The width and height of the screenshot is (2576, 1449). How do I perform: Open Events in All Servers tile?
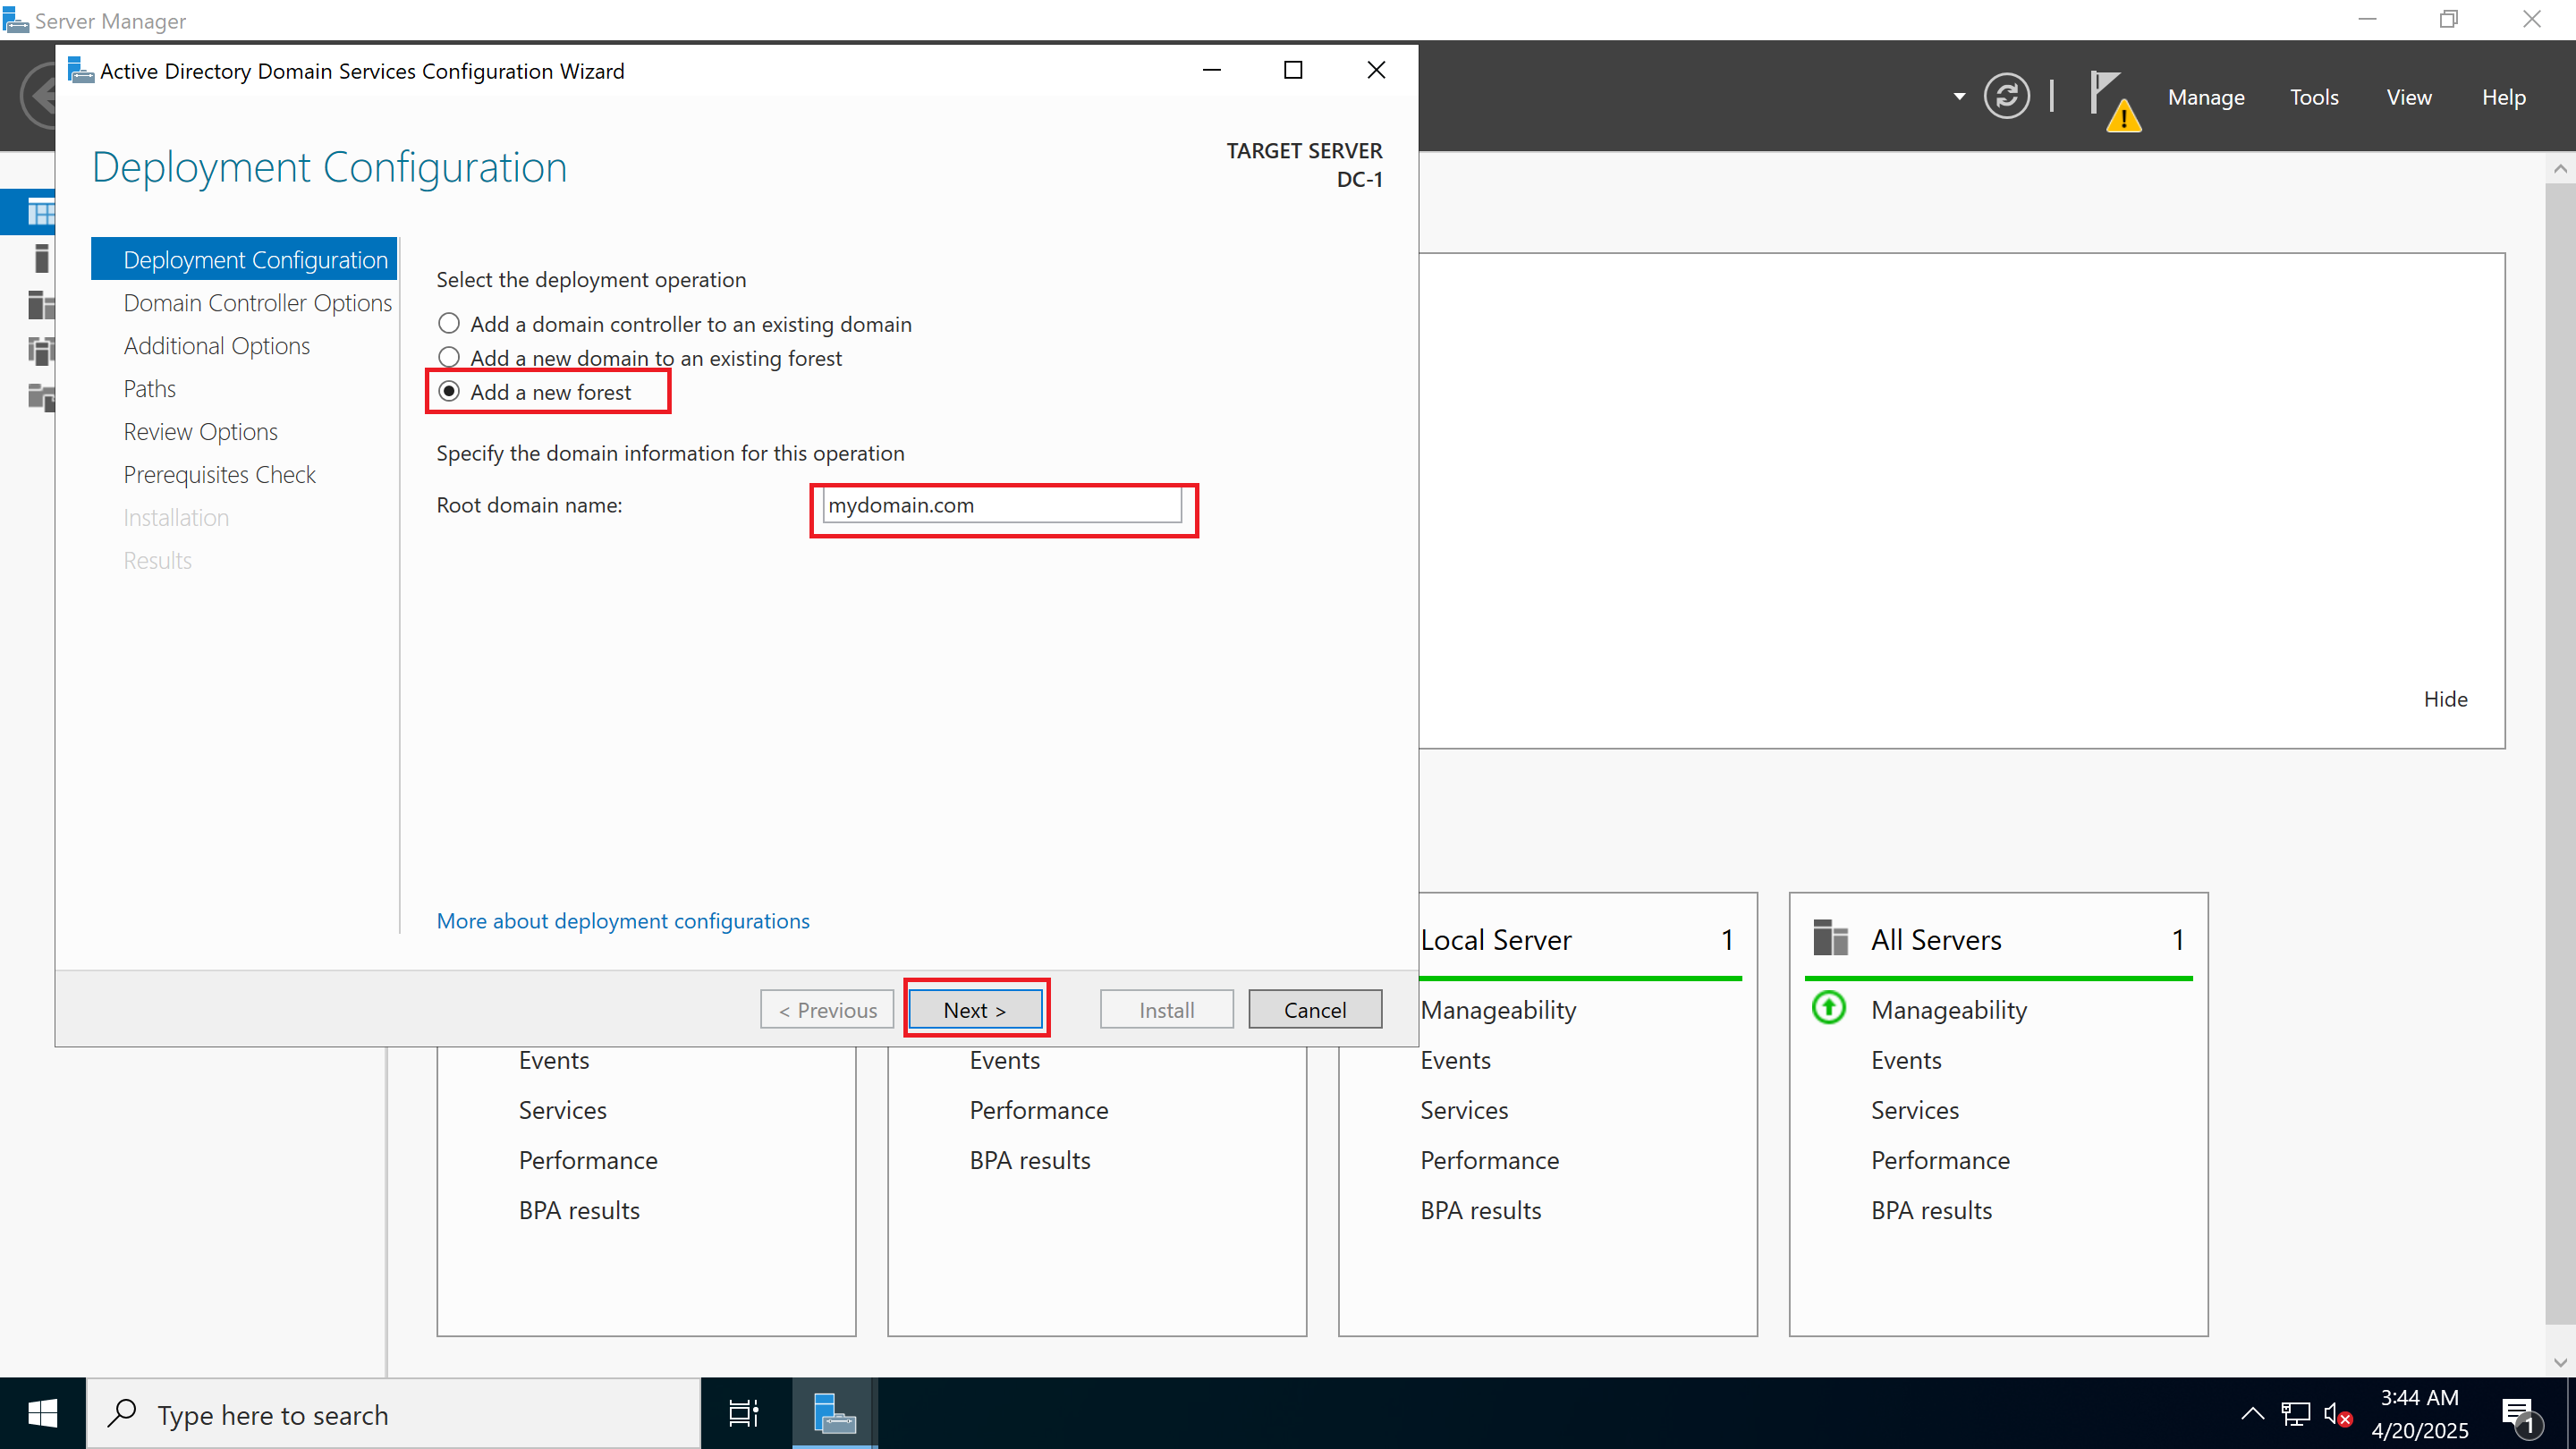pyautogui.click(x=1906, y=1060)
